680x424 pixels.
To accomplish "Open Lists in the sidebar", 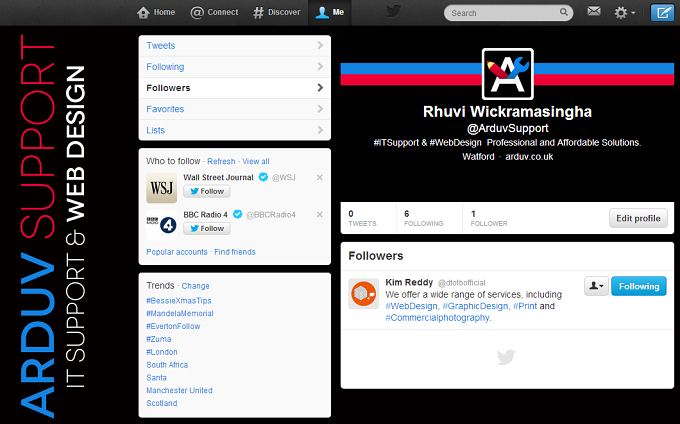I will click(235, 130).
